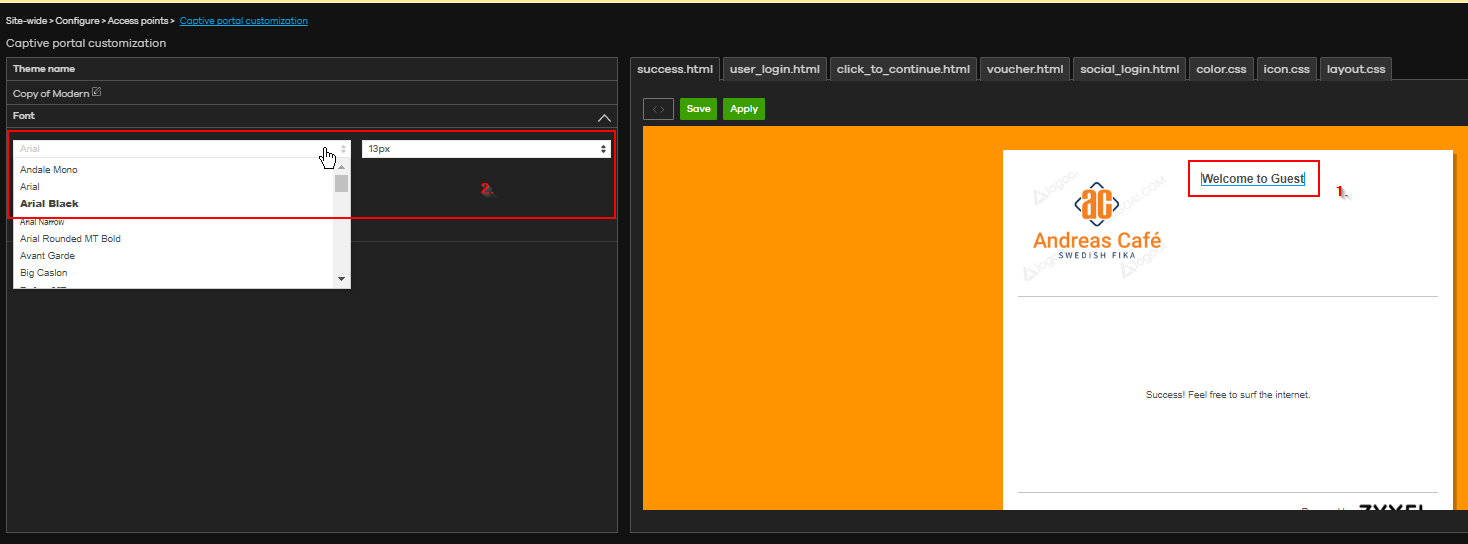Toggle the source code view button

(x=657, y=109)
